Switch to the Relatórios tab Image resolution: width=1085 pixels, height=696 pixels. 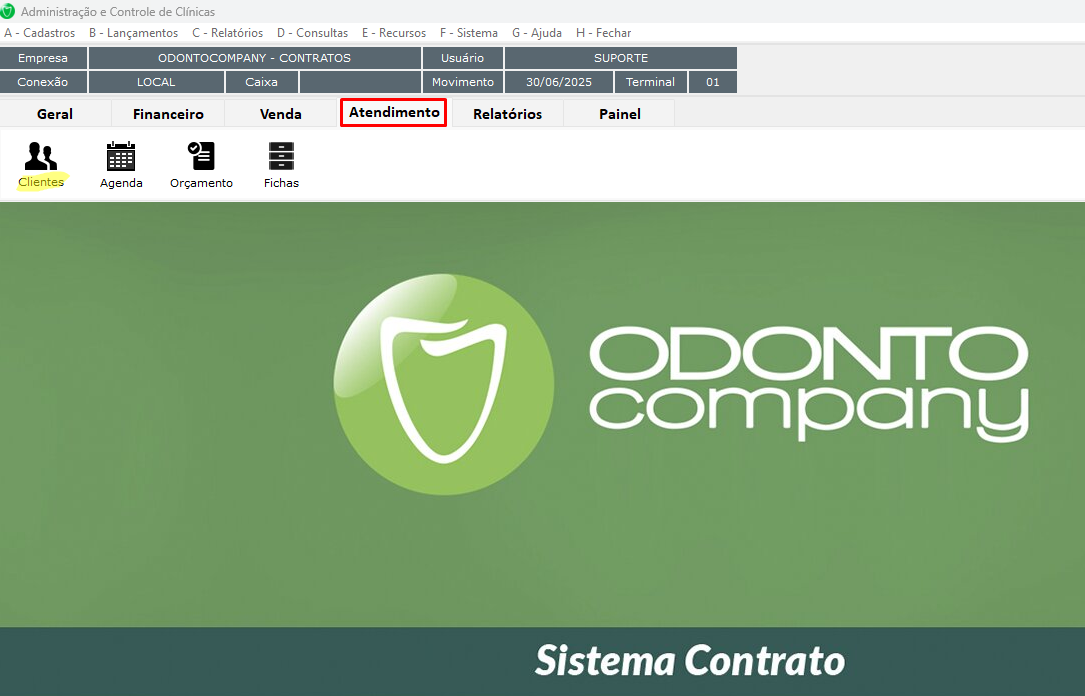[x=507, y=113]
